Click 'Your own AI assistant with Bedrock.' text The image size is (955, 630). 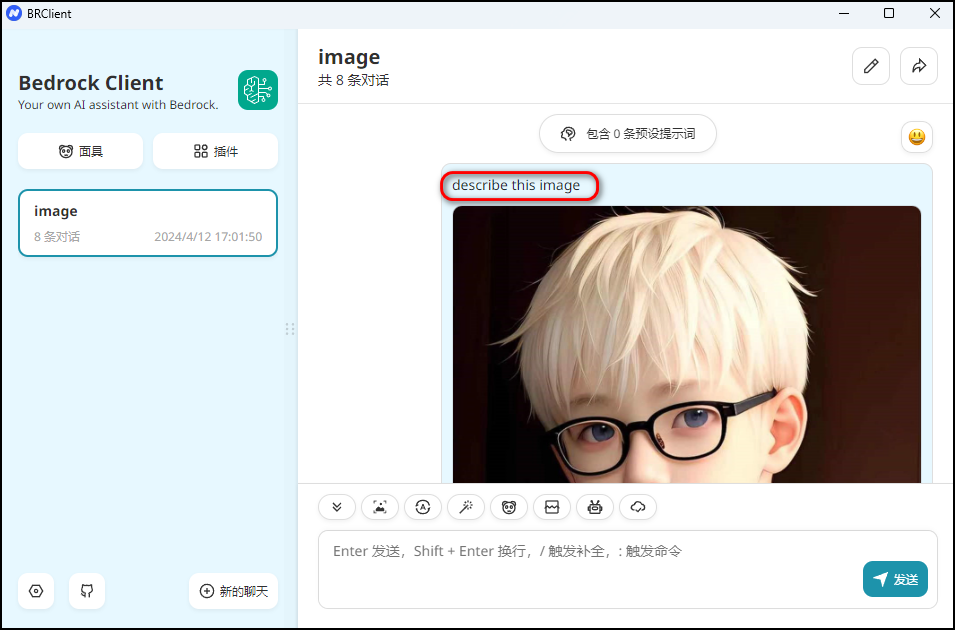click(x=118, y=105)
